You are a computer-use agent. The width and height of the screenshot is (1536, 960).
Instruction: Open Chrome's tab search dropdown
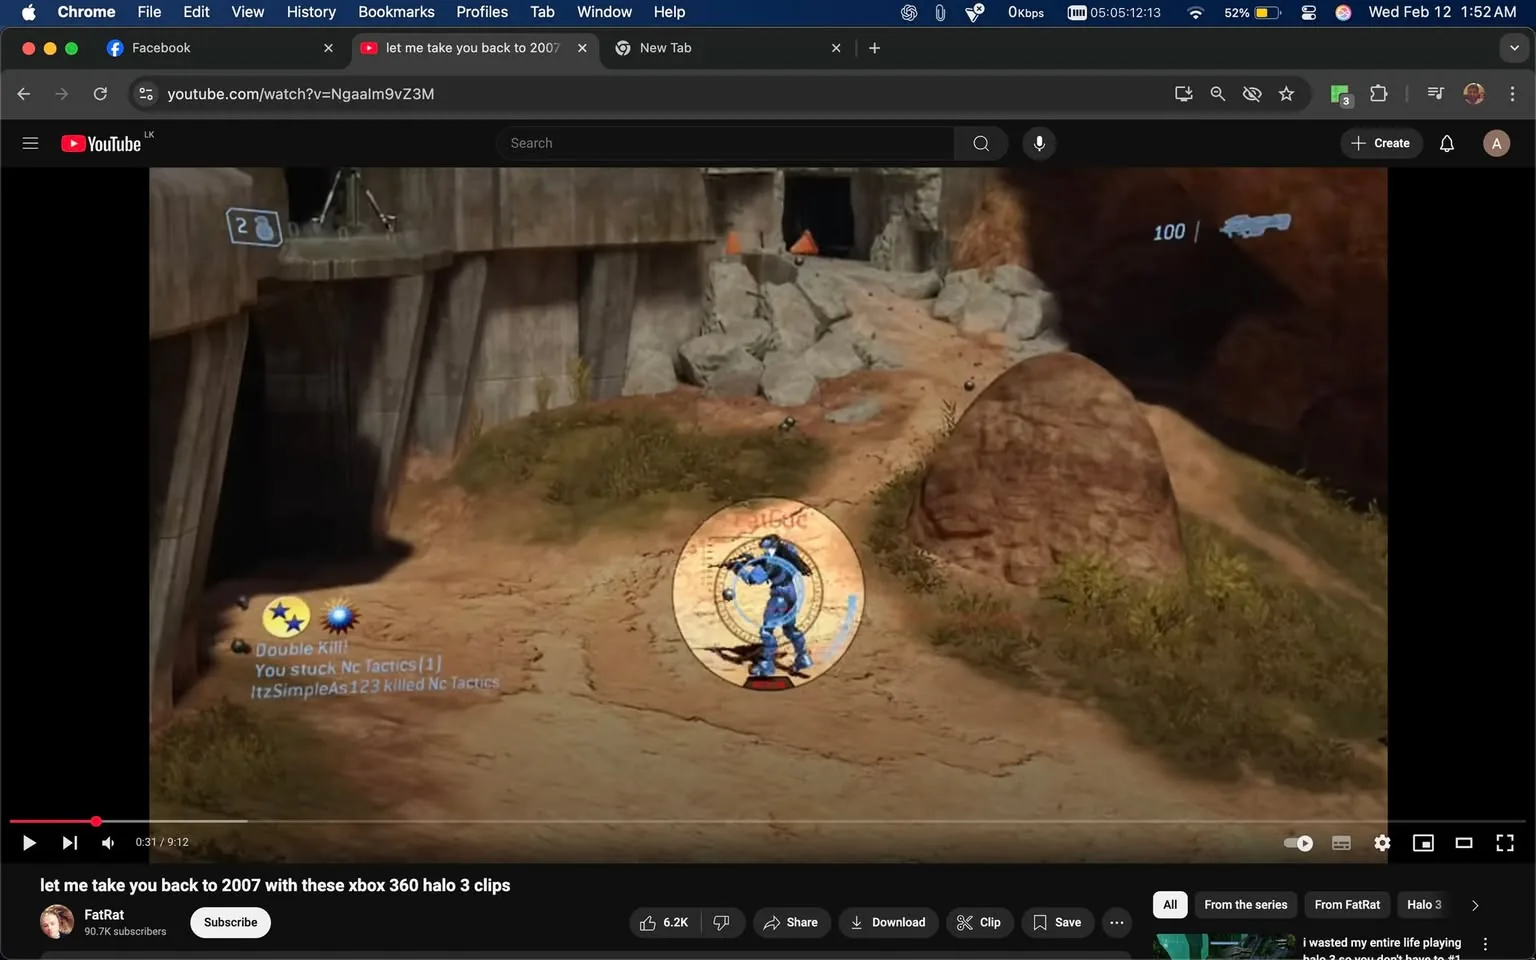pyautogui.click(x=1514, y=47)
